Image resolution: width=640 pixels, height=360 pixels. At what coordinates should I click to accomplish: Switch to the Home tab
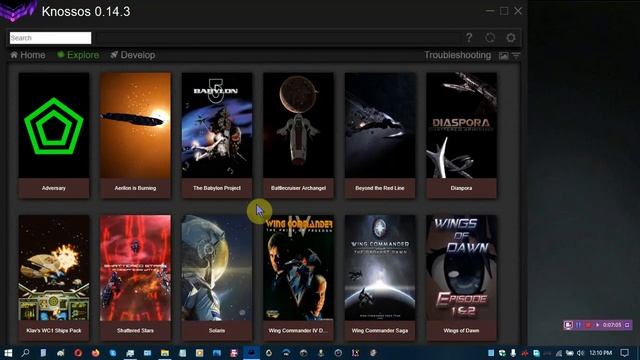tap(28, 55)
